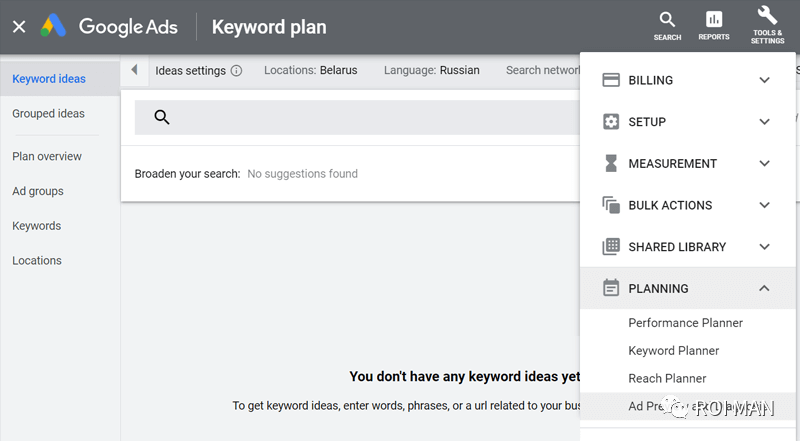Open Tools & Settings wrench icon
Image resolution: width=800 pixels, height=441 pixels.
(767, 25)
